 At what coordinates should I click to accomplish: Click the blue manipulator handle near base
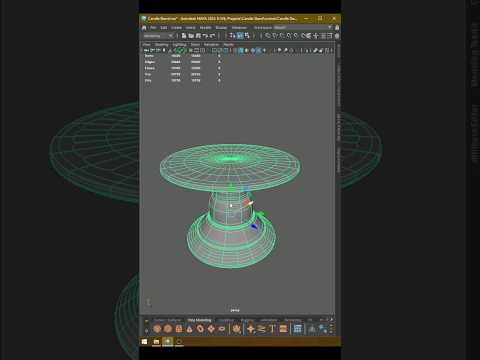pos(254,227)
